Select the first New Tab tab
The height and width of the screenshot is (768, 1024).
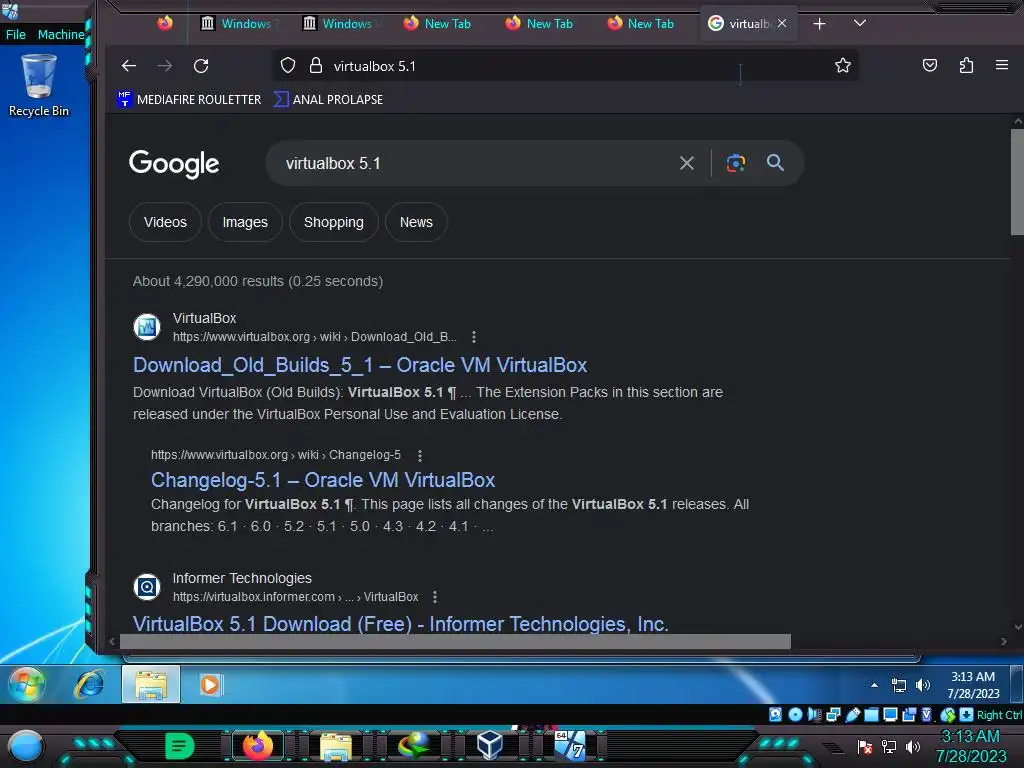(x=438, y=24)
